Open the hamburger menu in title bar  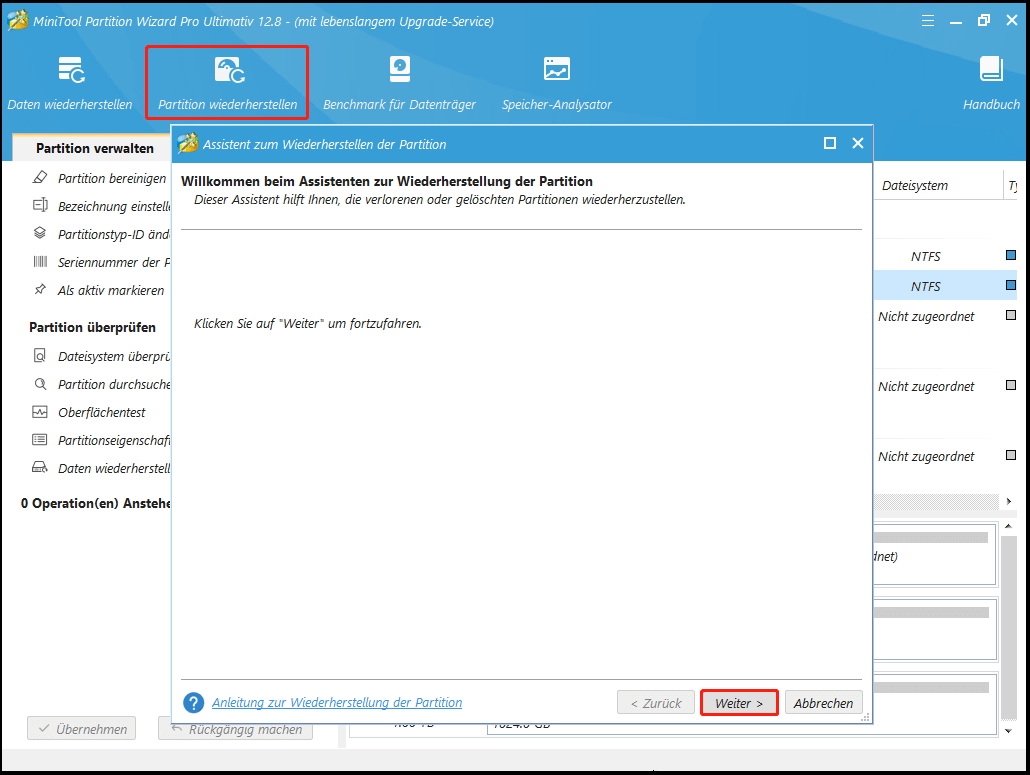pyautogui.click(x=928, y=21)
